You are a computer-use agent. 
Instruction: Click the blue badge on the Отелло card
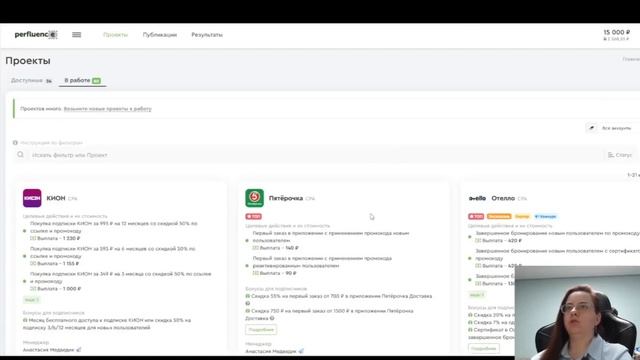[545, 216]
